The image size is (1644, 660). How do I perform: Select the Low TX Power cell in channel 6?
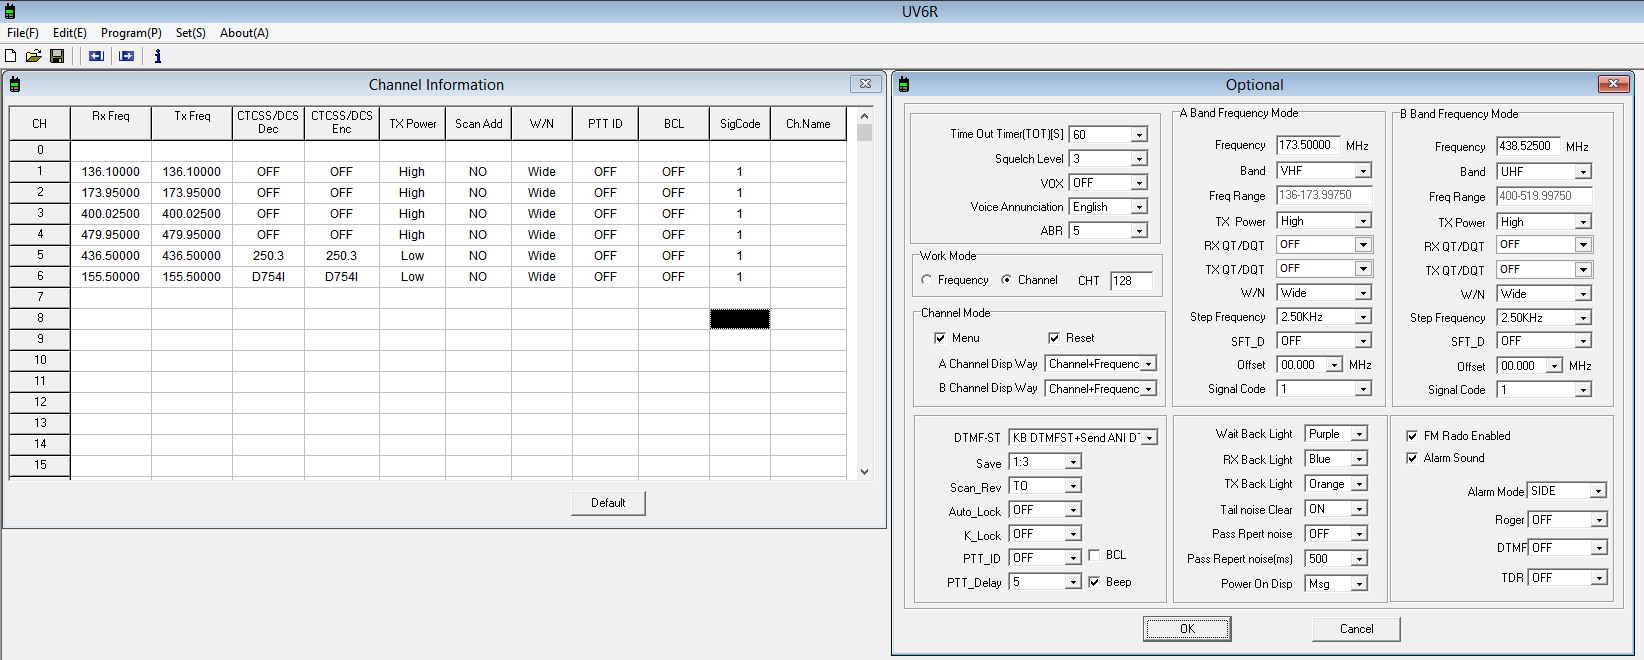click(412, 277)
